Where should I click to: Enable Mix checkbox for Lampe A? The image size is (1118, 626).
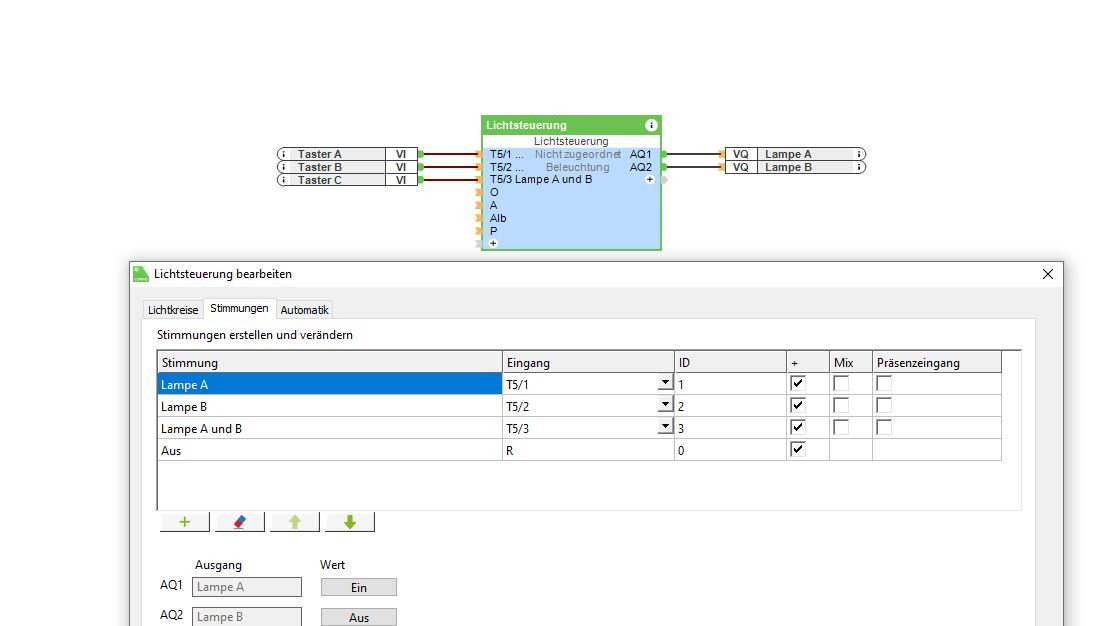[x=841, y=384]
